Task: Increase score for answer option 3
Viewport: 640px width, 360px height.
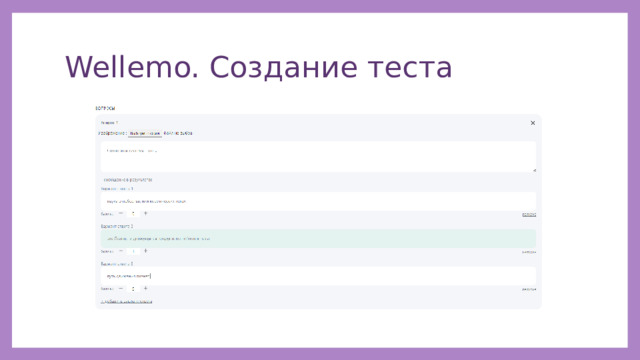Action: [x=146, y=289]
